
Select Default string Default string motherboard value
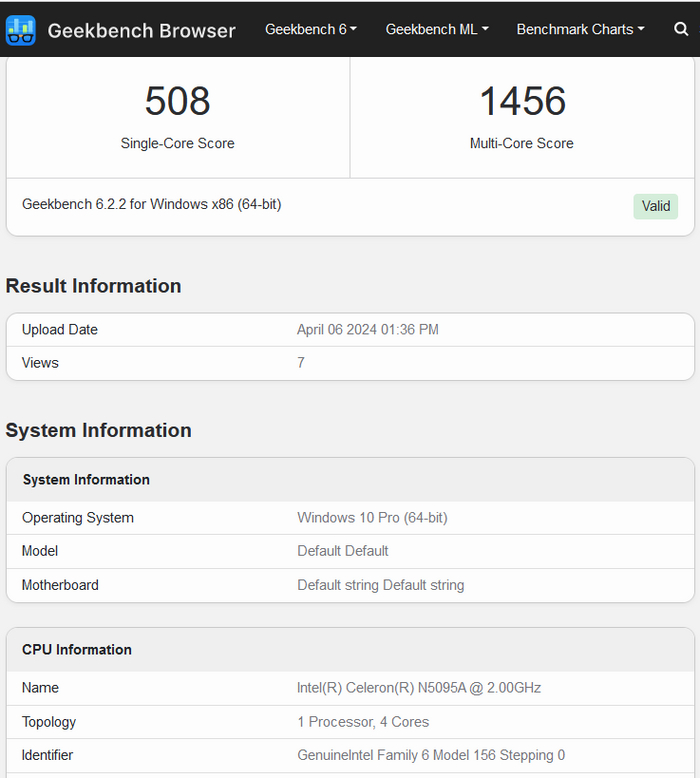(x=381, y=585)
